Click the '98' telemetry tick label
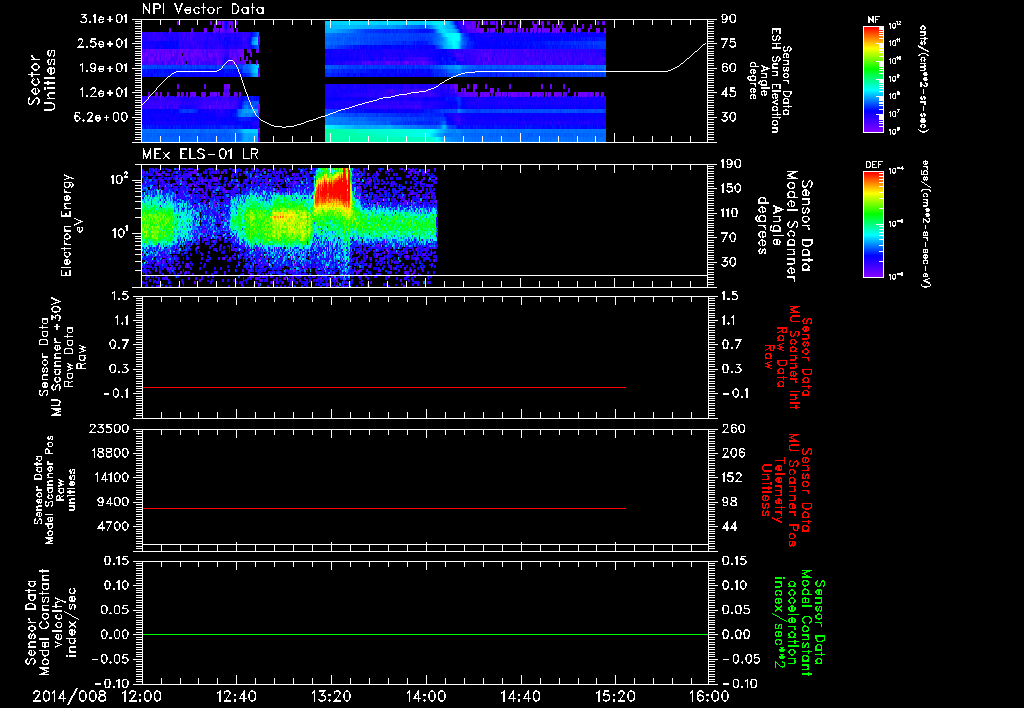Viewport: 1024px width, 708px height. pyautogui.click(x=728, y=502)
